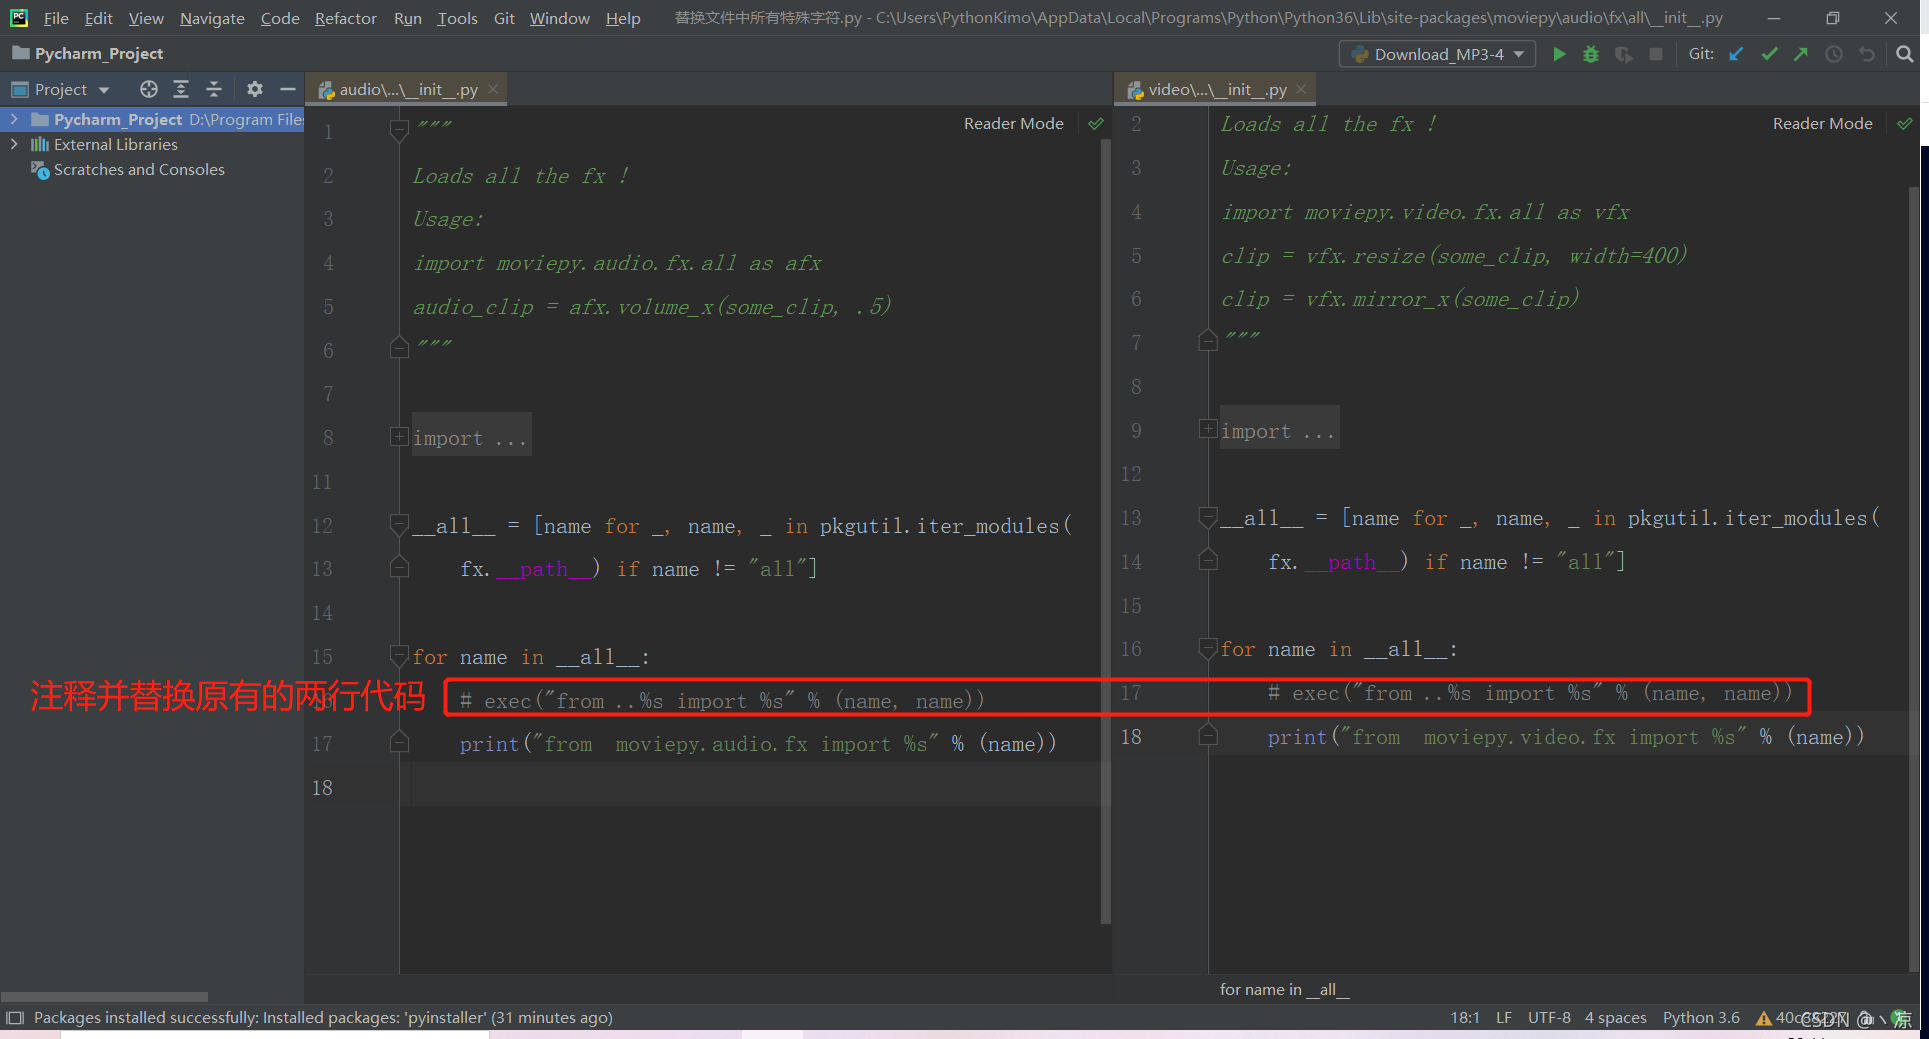The height and width of the screenshot is (1039, 1929).
Task: Expand the Pycharm_Project tree node
Action: 14,119
